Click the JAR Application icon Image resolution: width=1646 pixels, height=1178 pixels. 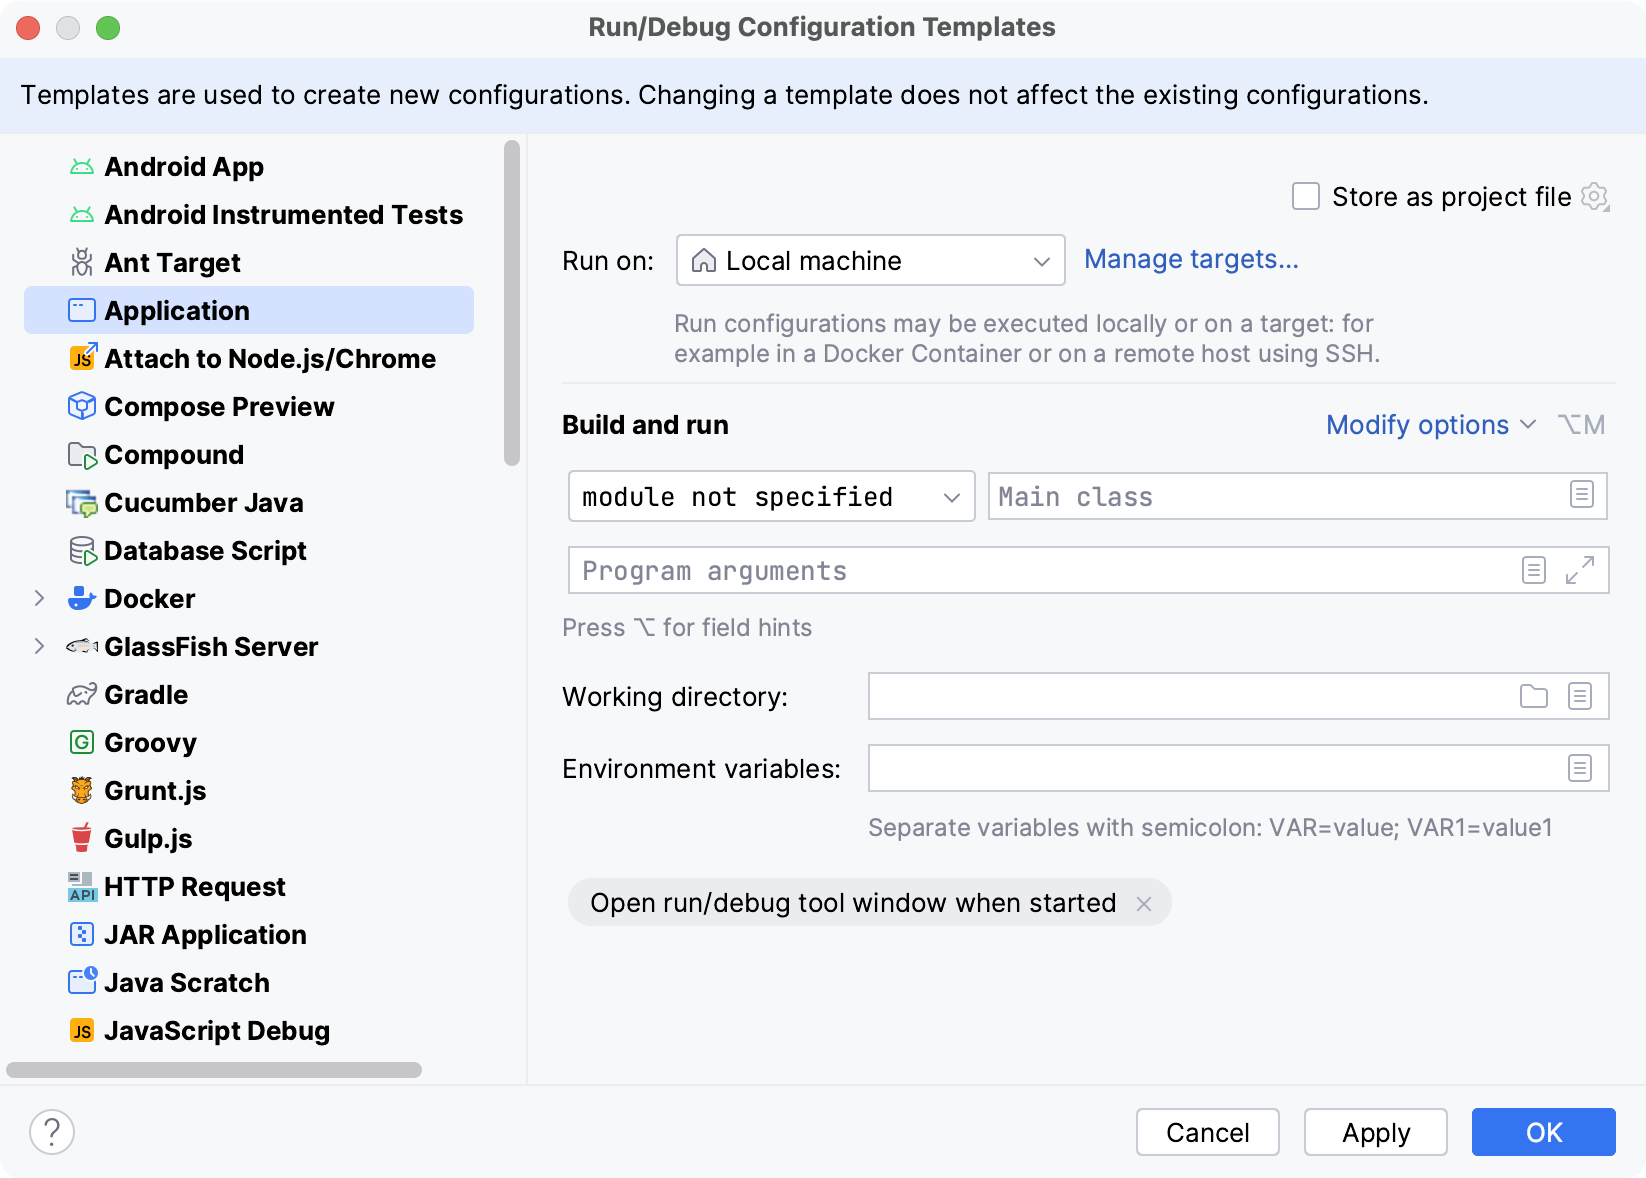[82, 934]
